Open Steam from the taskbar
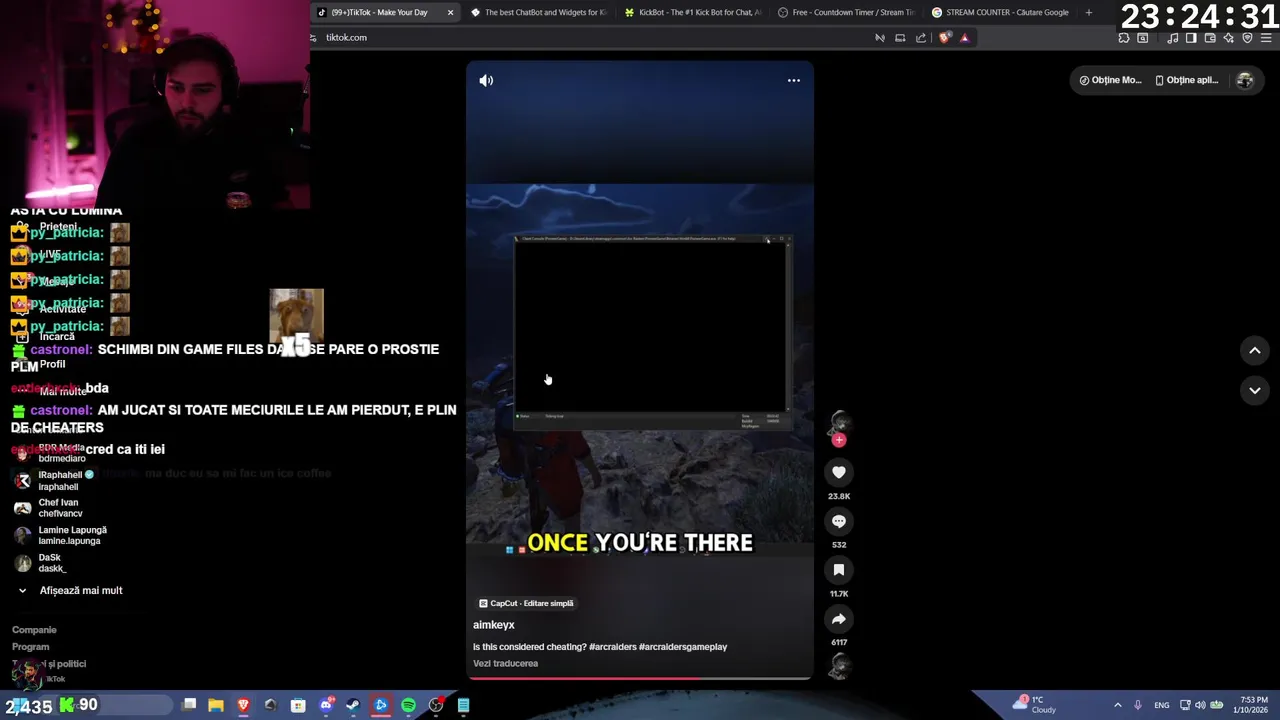 pyautogui.click(x=353, y=706)
